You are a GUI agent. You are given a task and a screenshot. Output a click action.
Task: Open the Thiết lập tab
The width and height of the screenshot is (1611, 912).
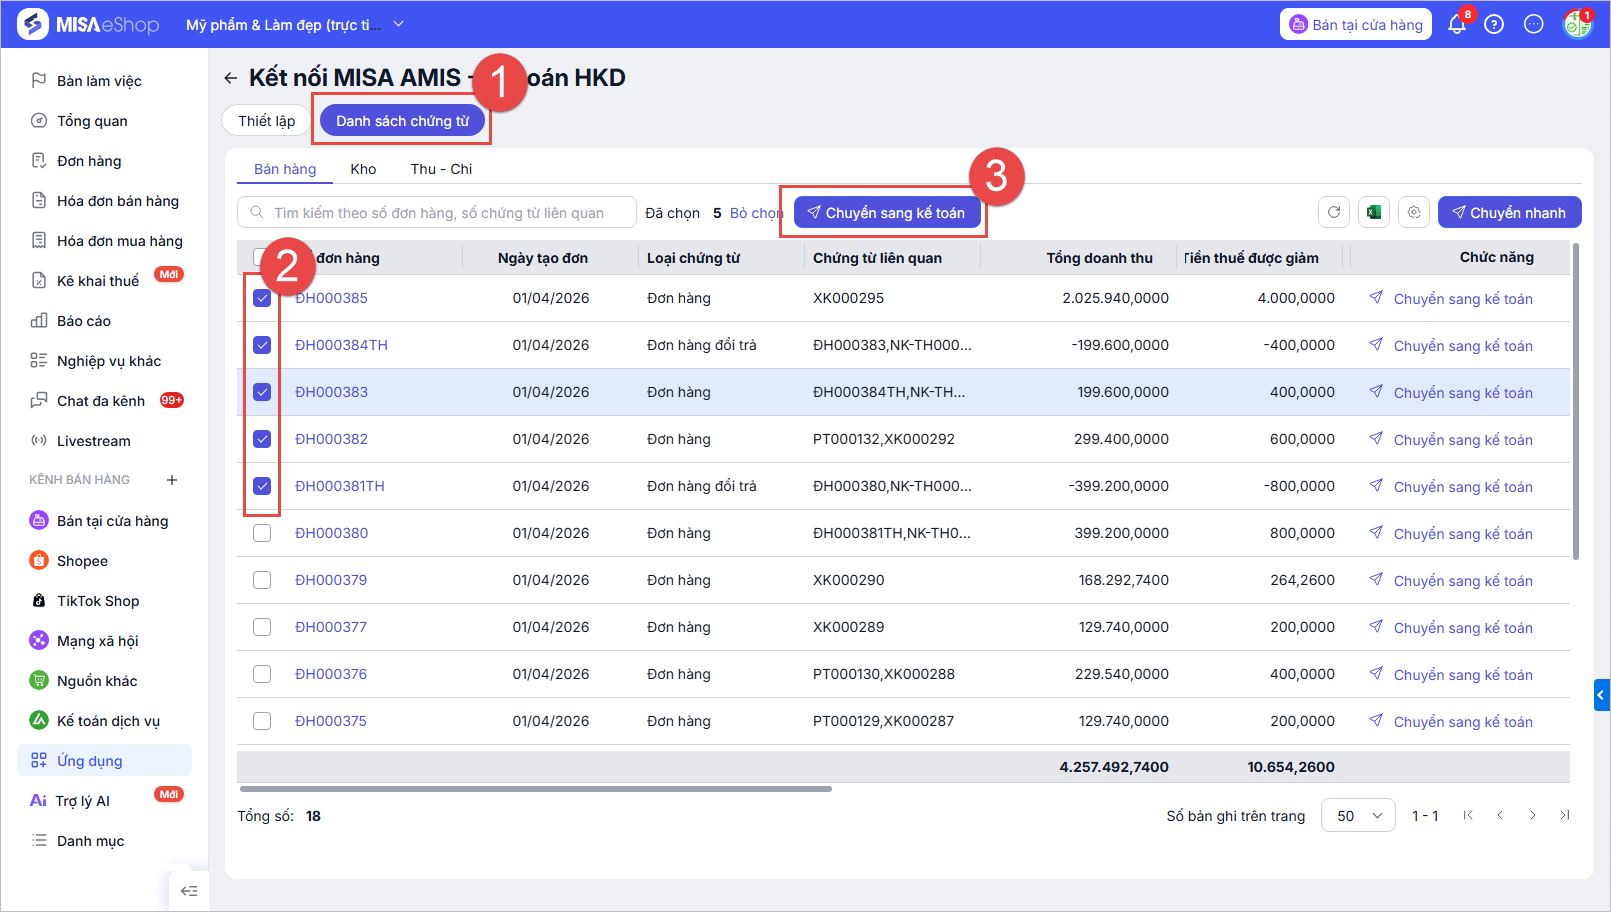266,121
